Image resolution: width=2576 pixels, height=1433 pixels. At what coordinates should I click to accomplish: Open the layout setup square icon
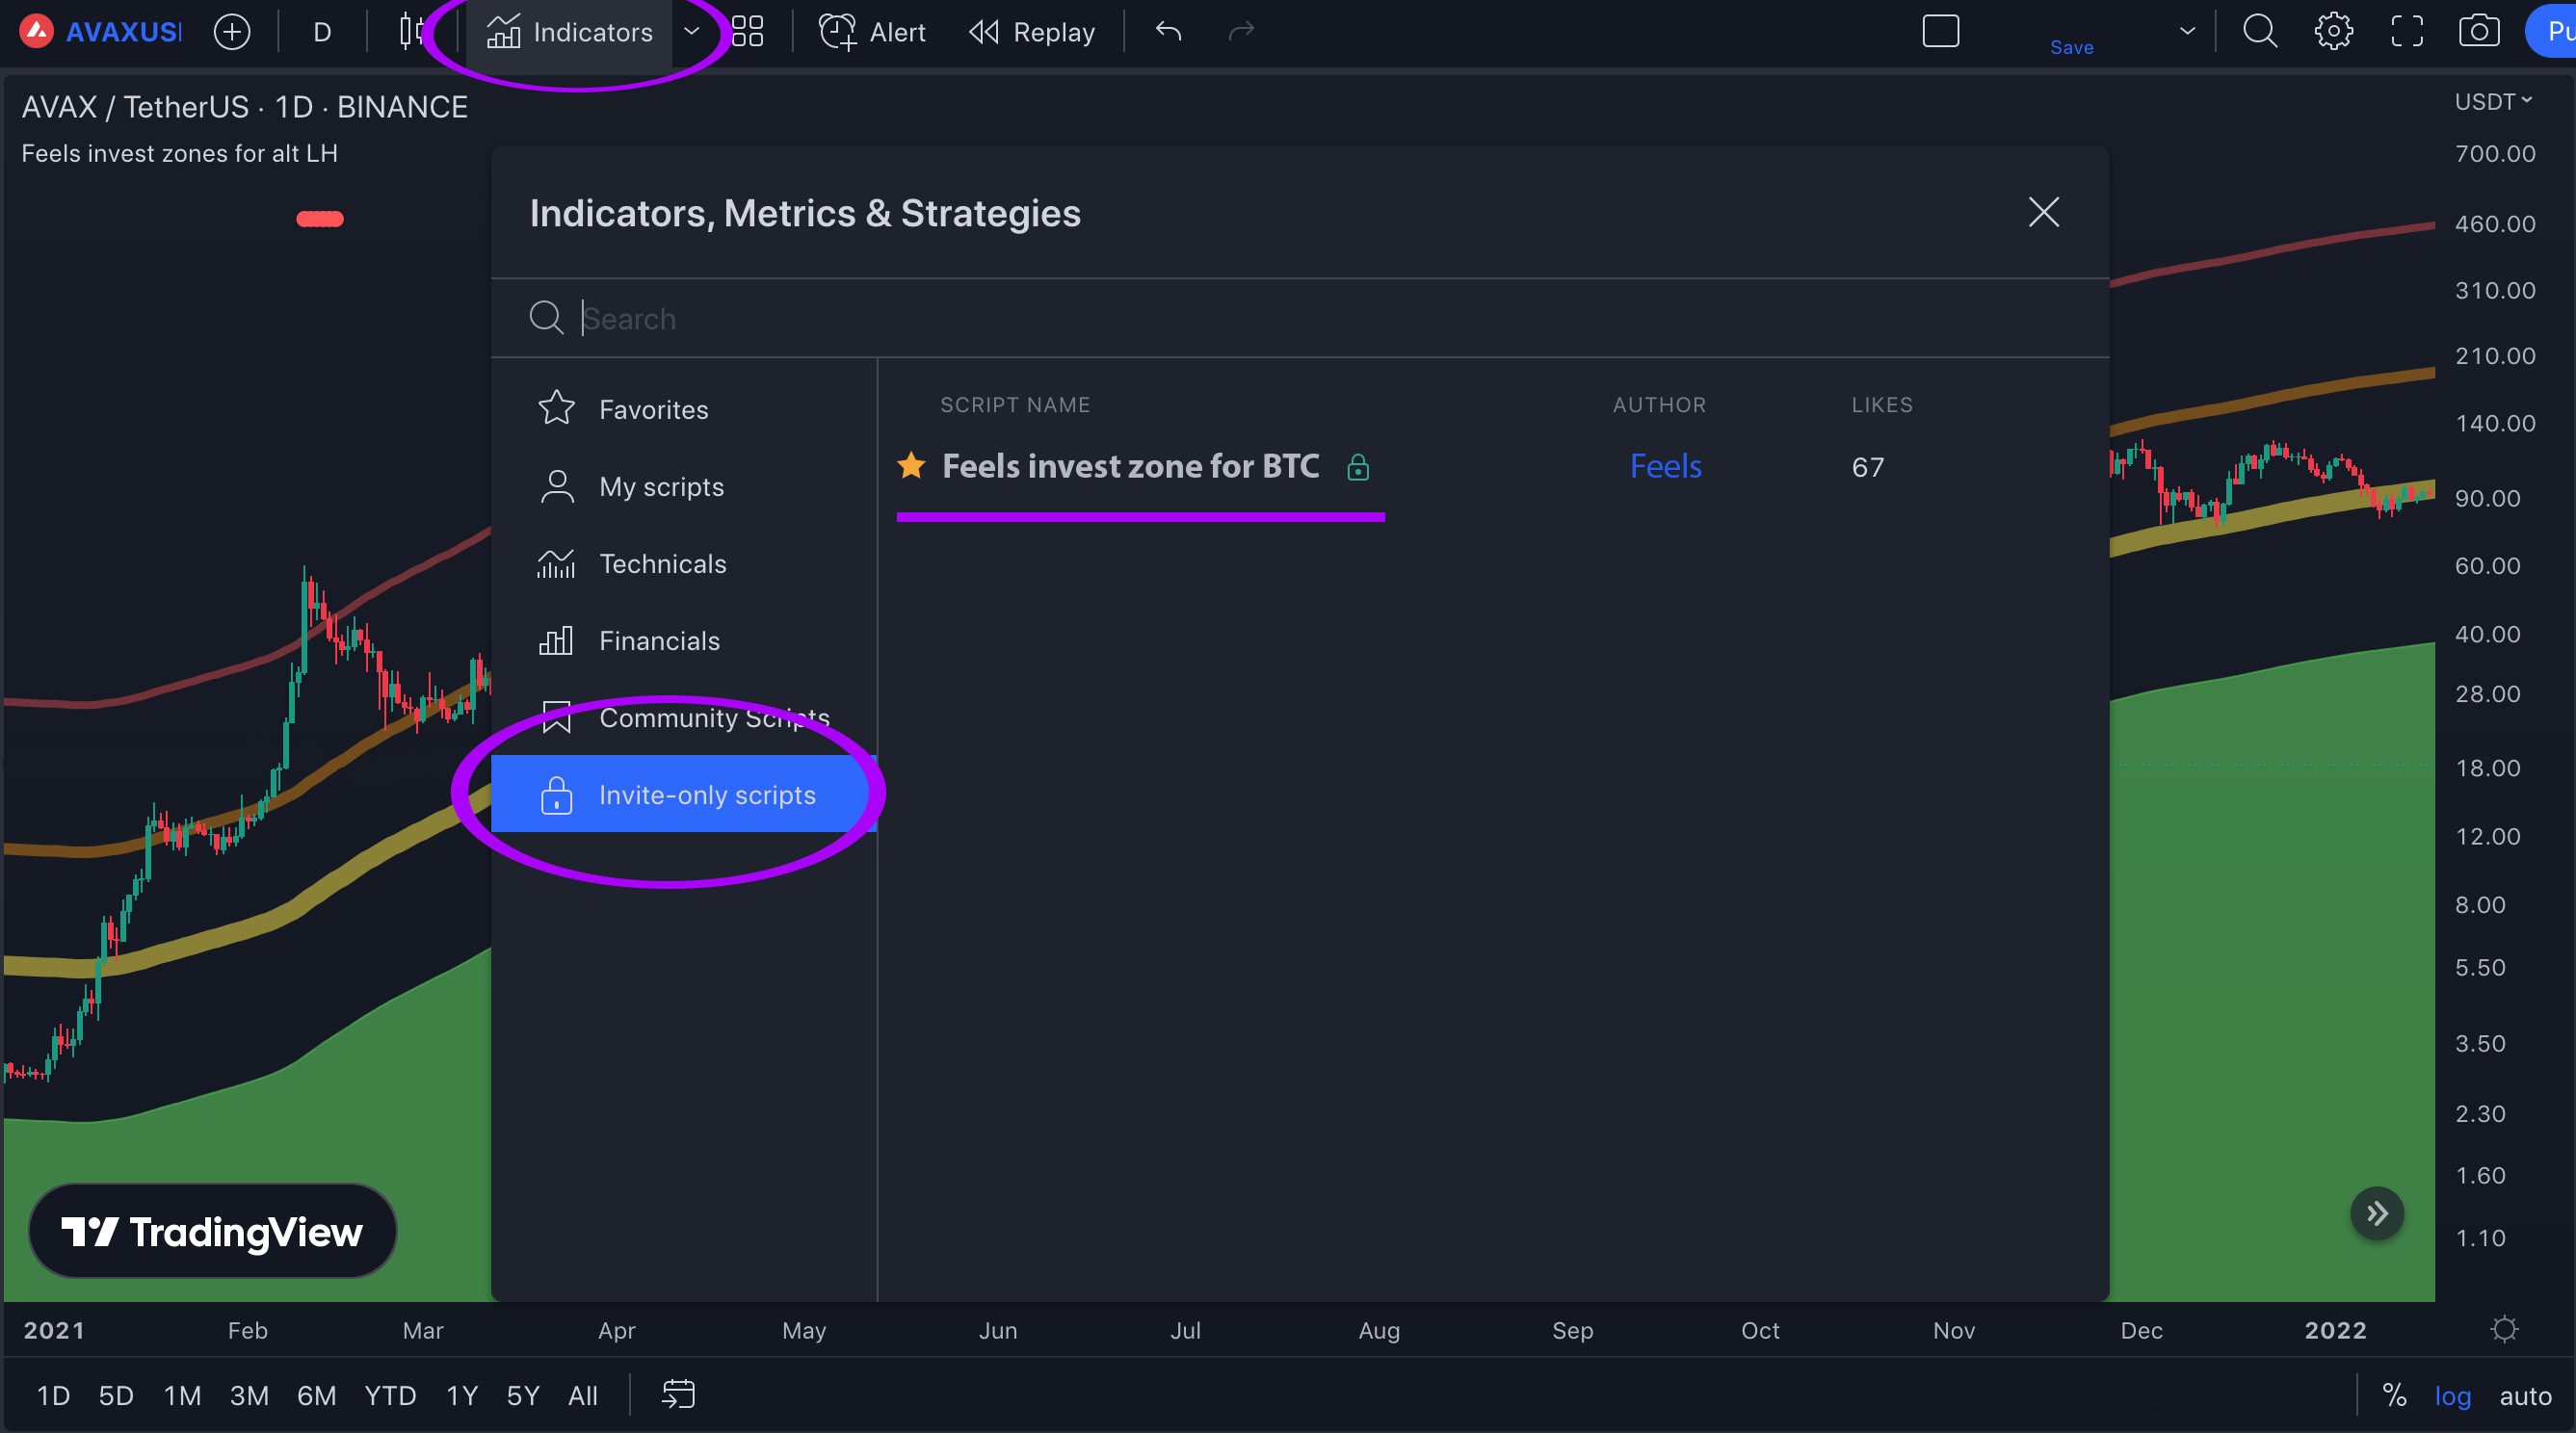click(1941, 32)
